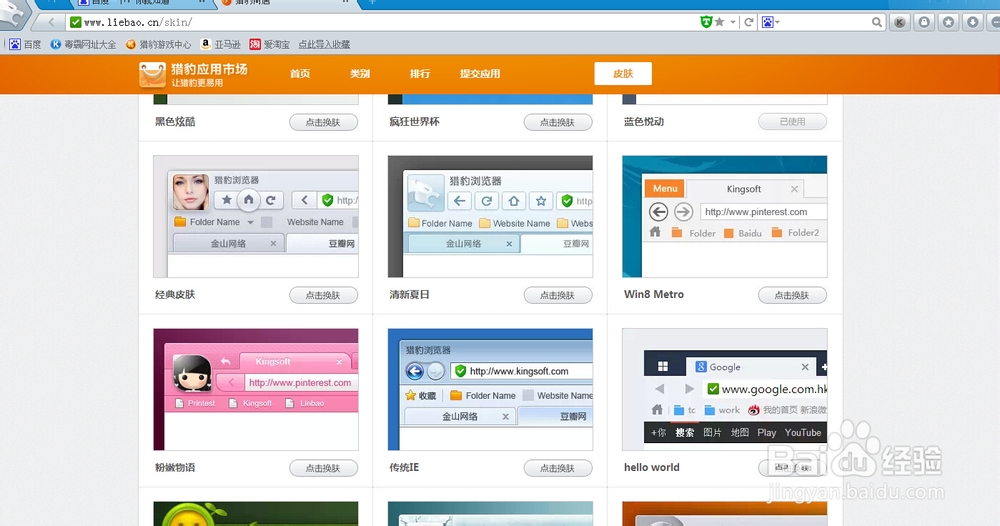Click the 疯狂世界杯 skin title
The image size is (1000, 526).
pos(415,121)
